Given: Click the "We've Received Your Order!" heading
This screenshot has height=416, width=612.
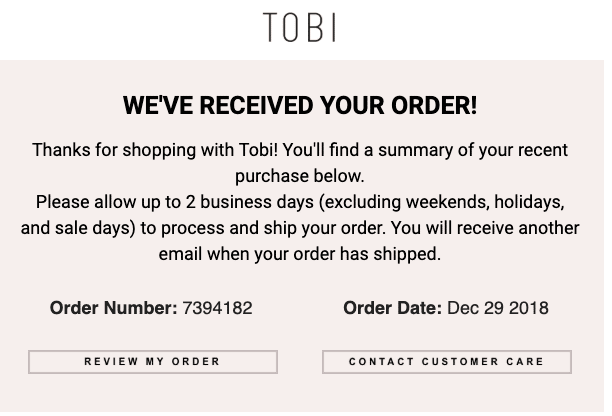Looking at the screenshot, I should 300,106.
